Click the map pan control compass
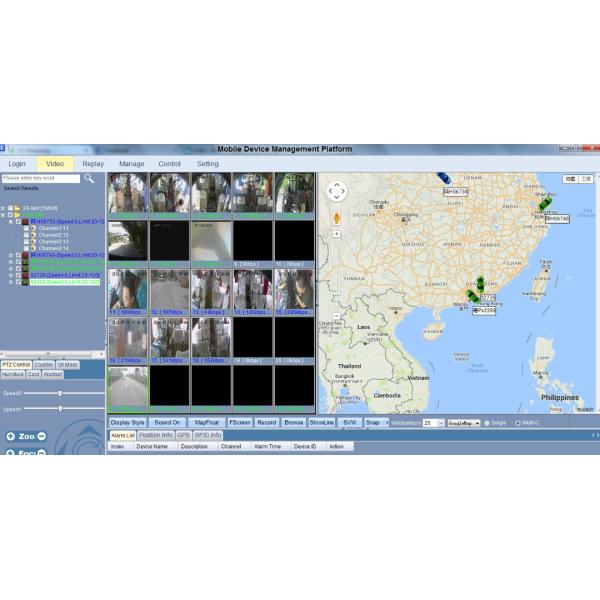The width and height of the screenshot is (600, 600). click(337, 191)
